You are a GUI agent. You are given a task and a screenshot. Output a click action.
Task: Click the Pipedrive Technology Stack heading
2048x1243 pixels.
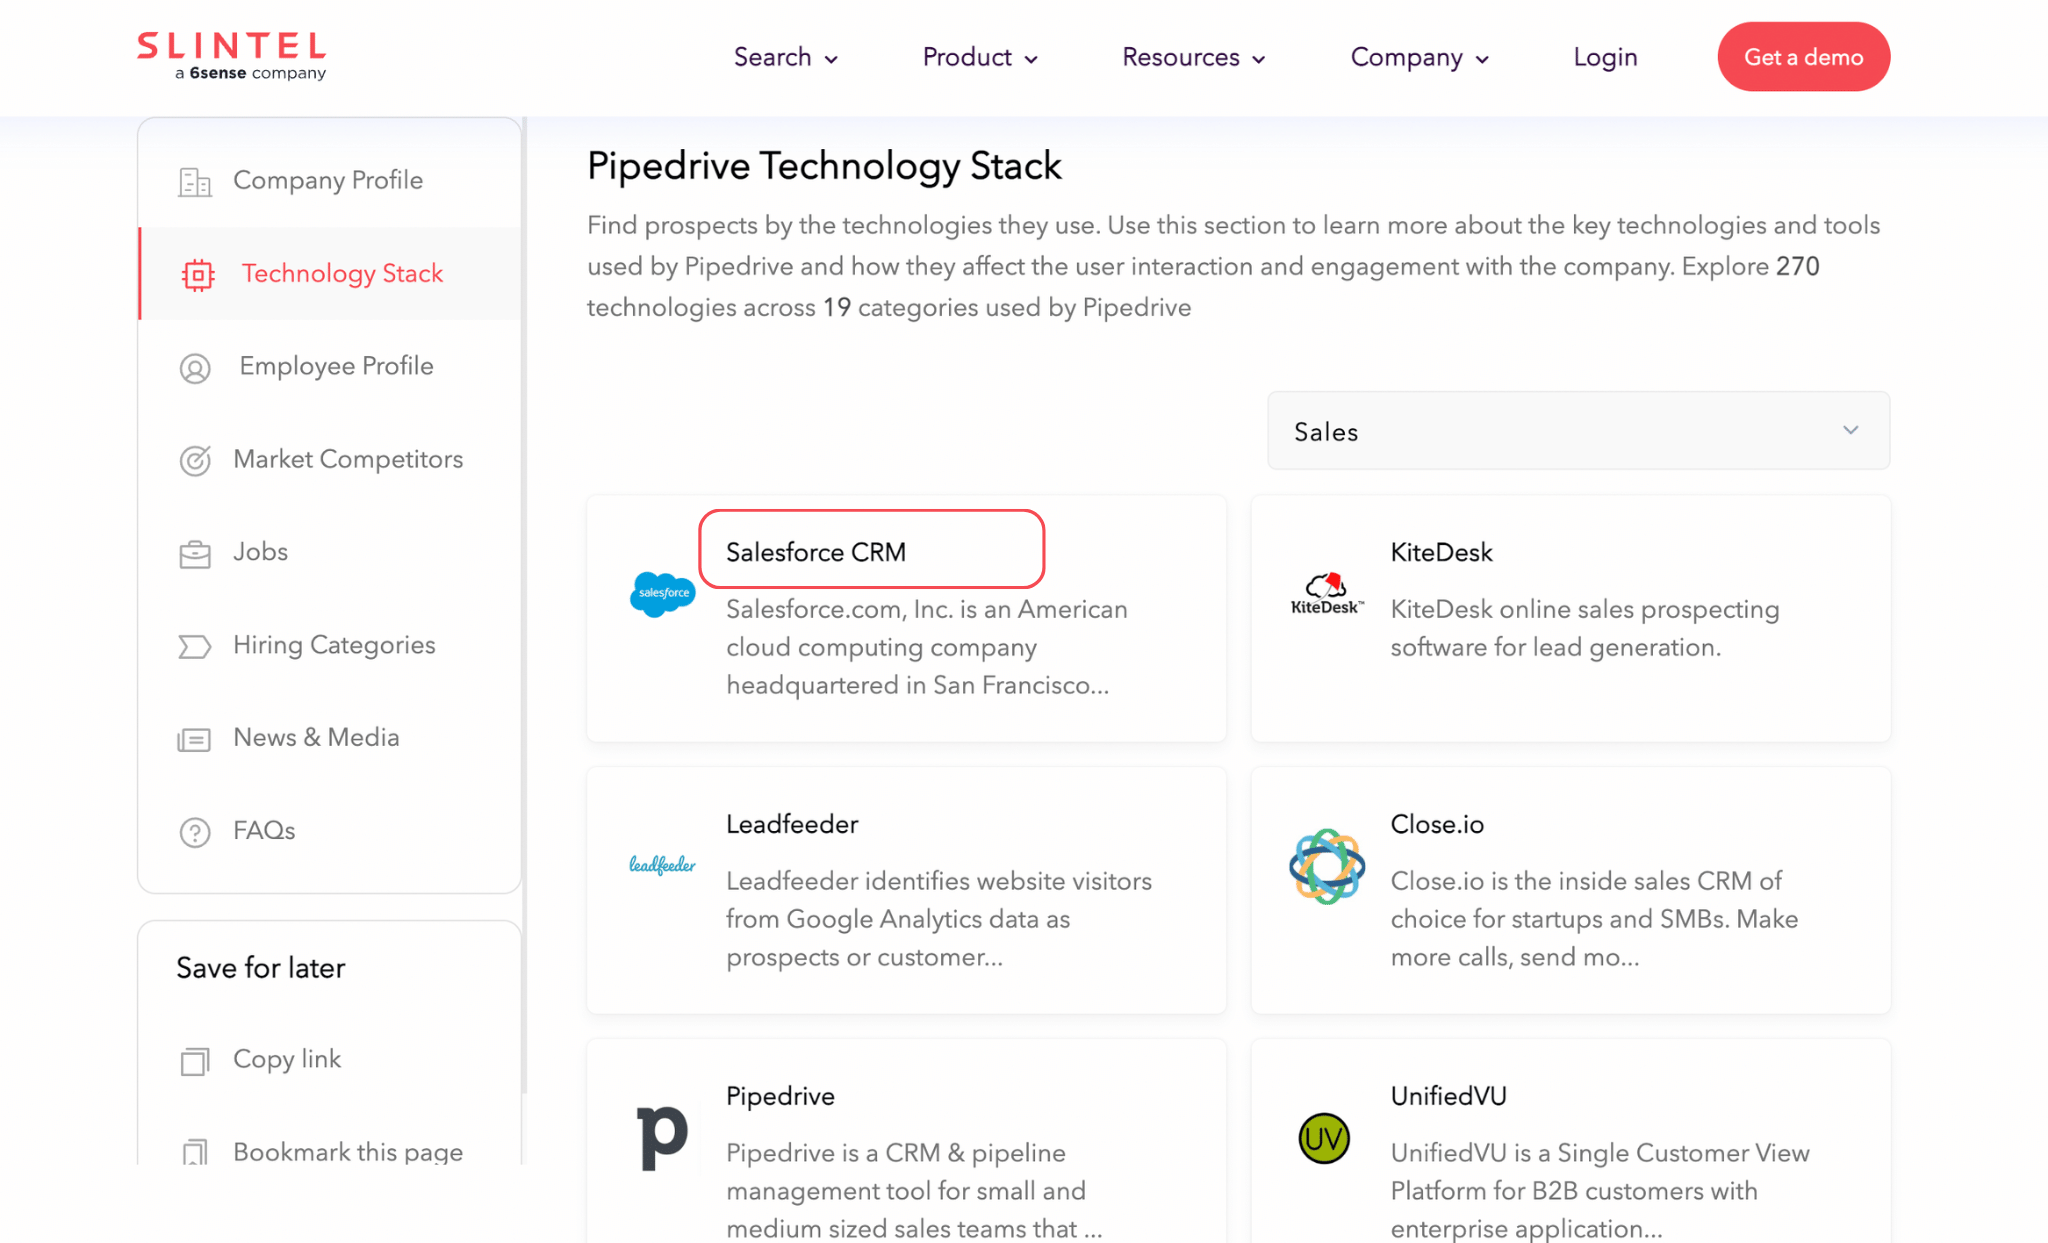tap(824, 166)
